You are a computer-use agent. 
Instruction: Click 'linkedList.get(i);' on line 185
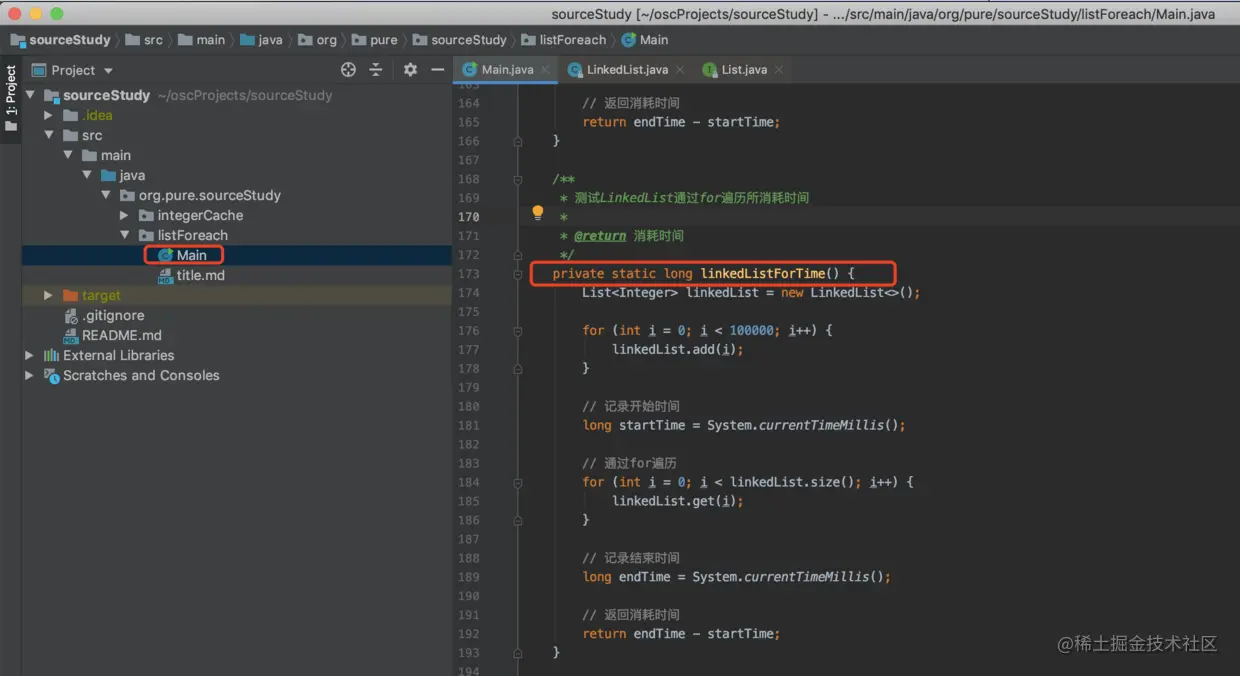678,501
